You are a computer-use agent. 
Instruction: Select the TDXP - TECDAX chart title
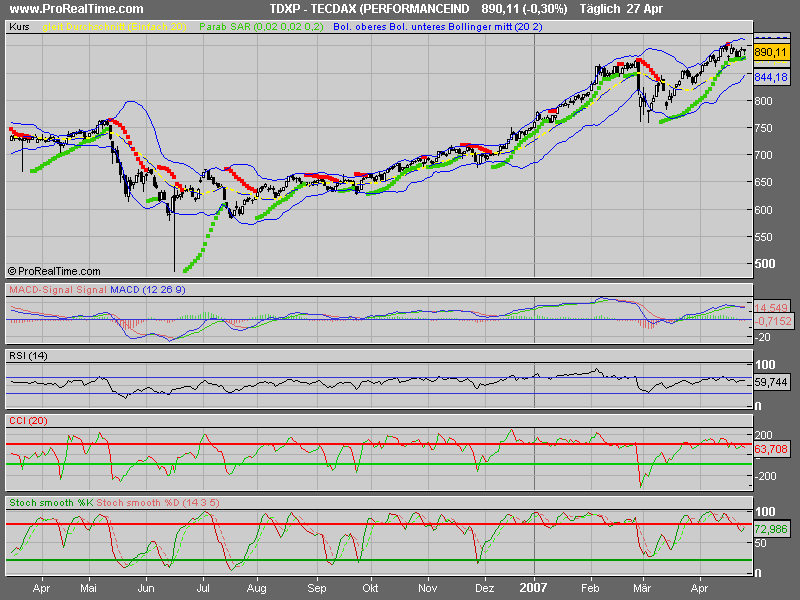(369, 9)
